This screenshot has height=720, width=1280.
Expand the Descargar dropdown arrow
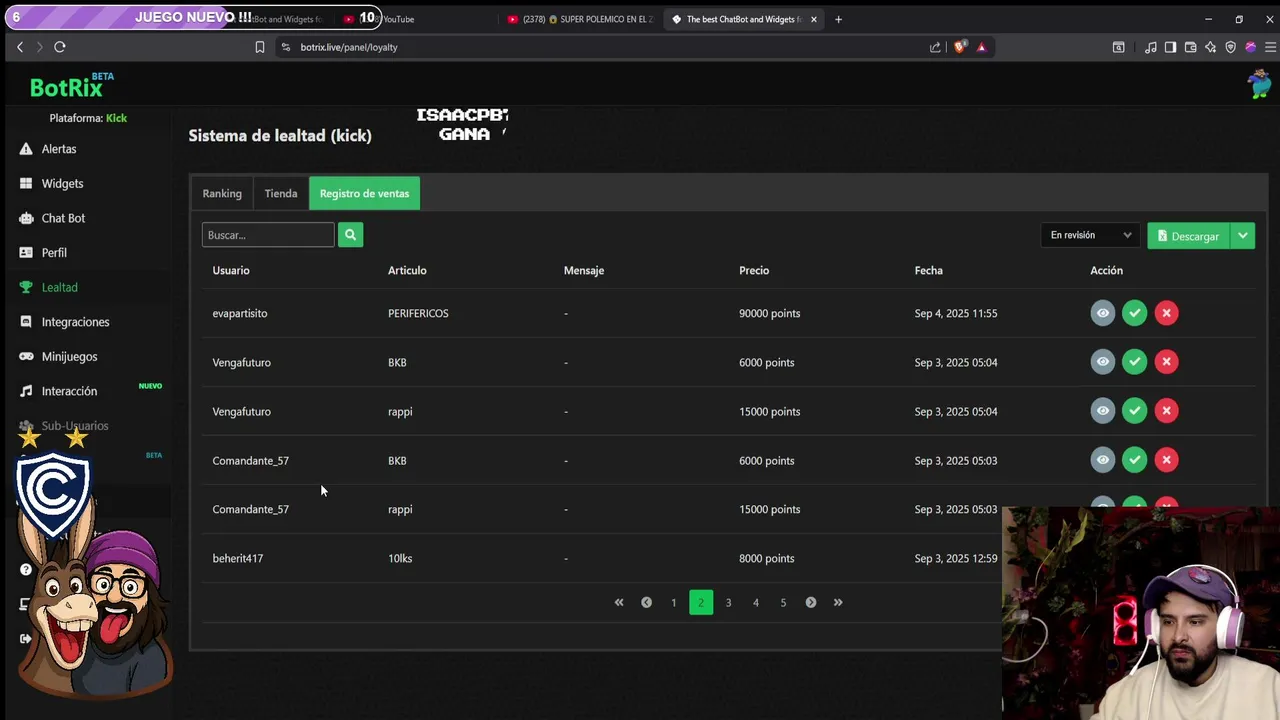coord(1242,235)
